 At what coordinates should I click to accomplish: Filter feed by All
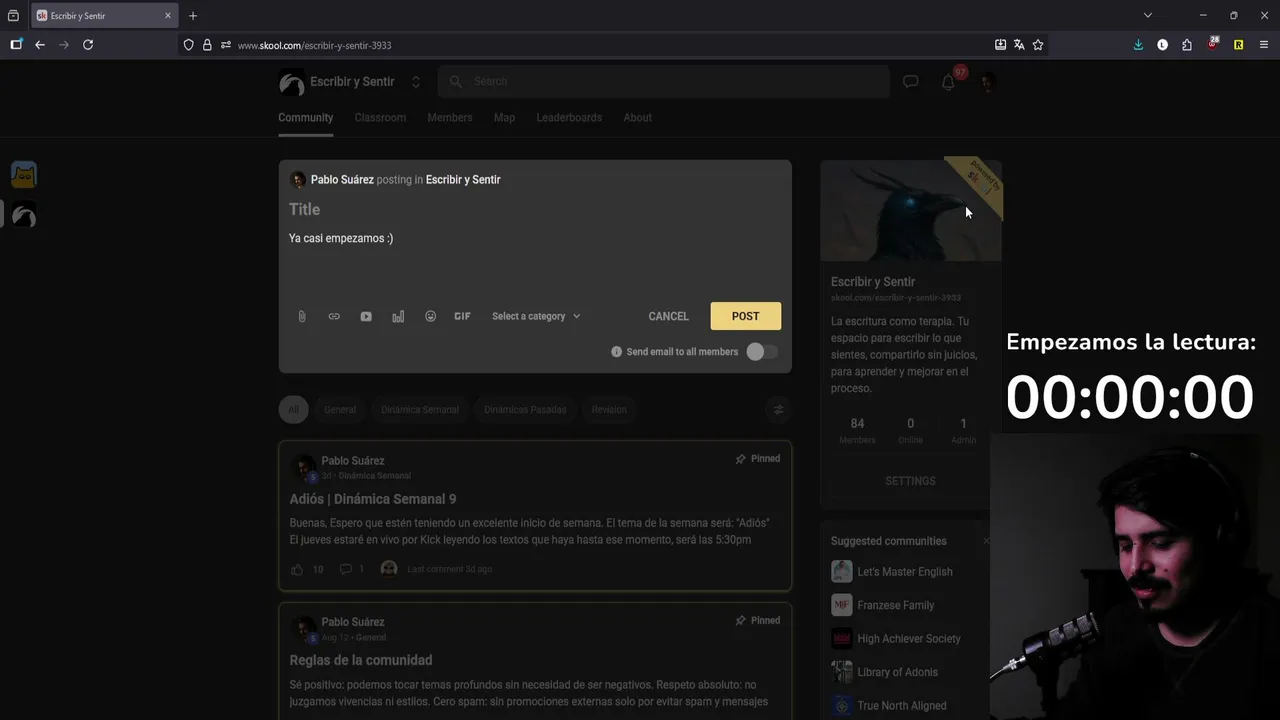tap(294, 409)
